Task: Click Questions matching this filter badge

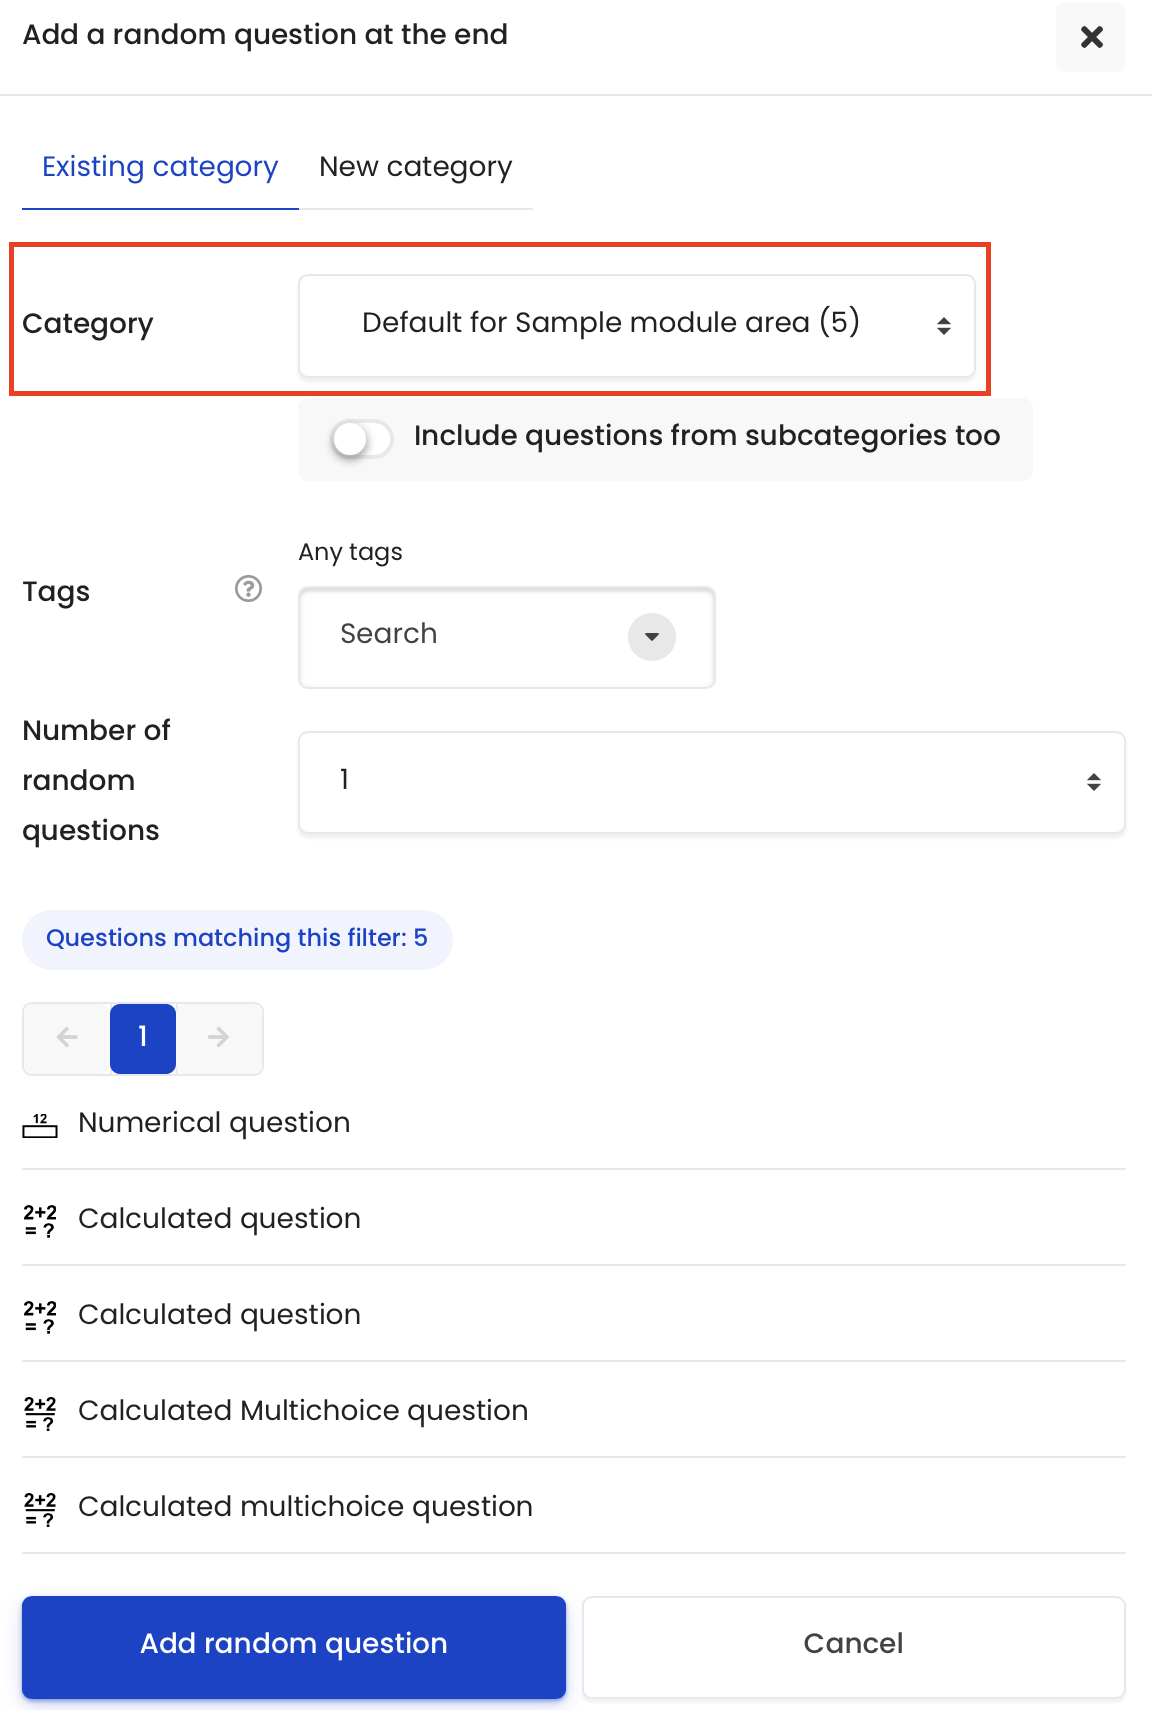Action: coord(237,938)
